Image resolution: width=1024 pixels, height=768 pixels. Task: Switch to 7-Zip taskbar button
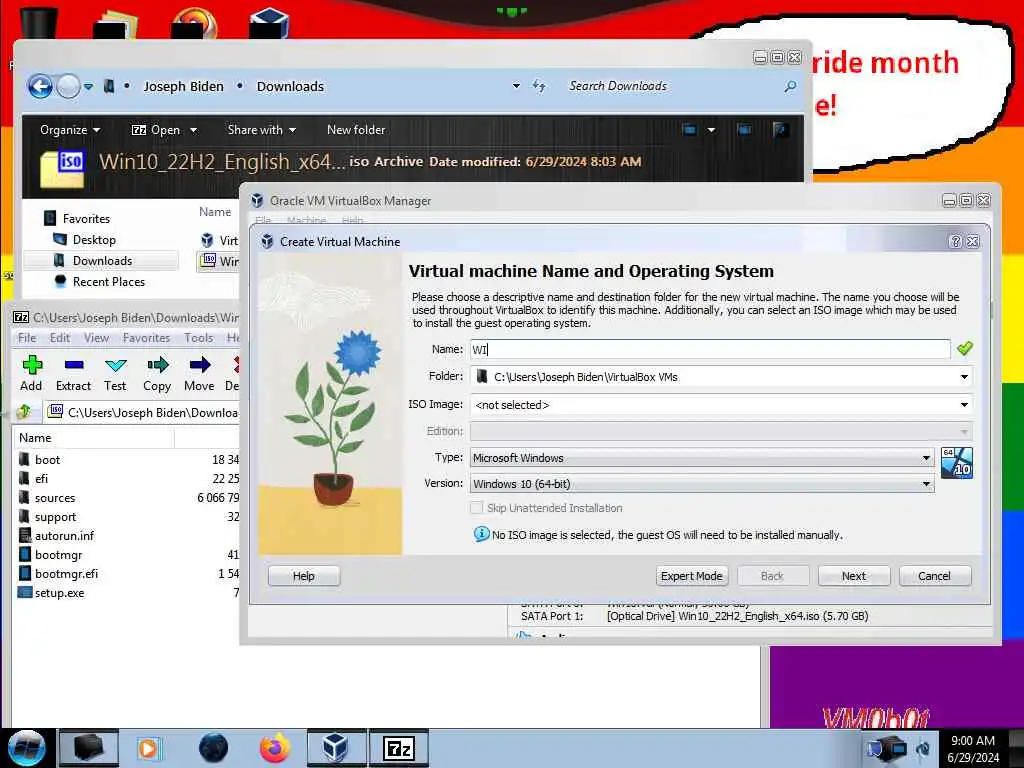pos(399,748)
